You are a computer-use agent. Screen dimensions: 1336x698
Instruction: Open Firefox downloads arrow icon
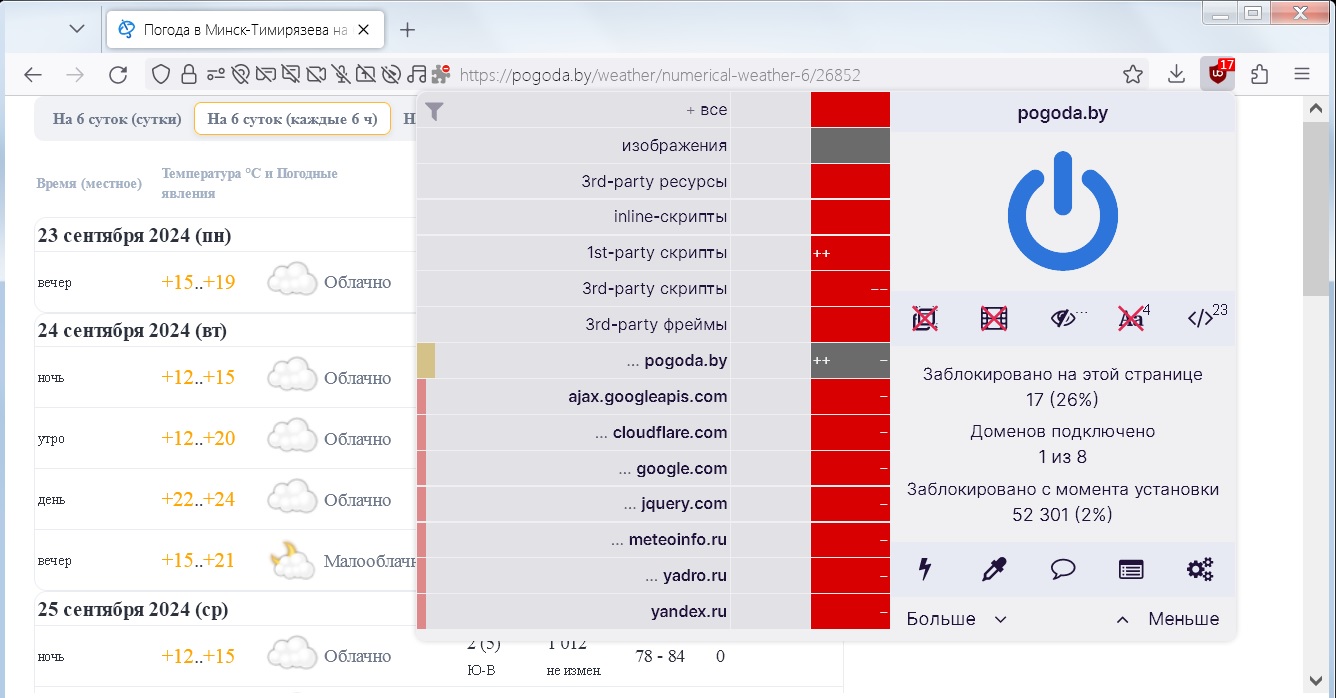pos(1177,74)
